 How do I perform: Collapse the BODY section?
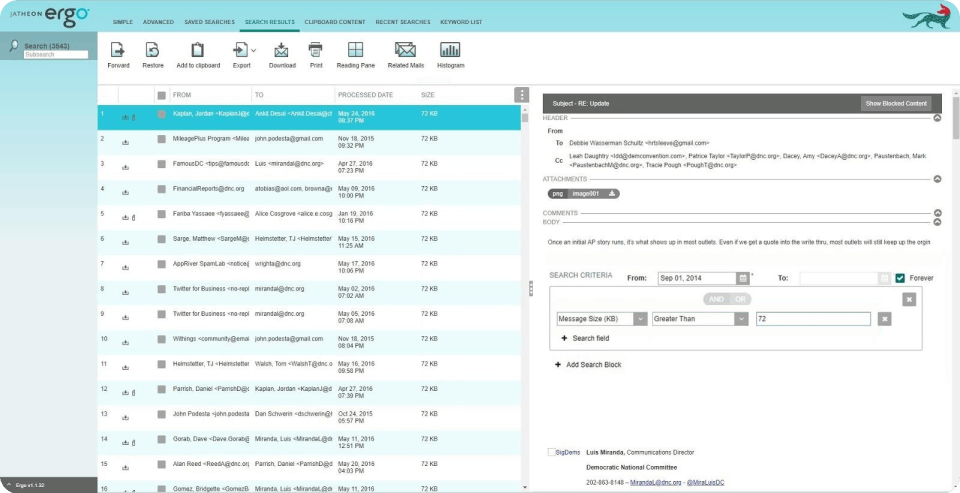(937, 222)
